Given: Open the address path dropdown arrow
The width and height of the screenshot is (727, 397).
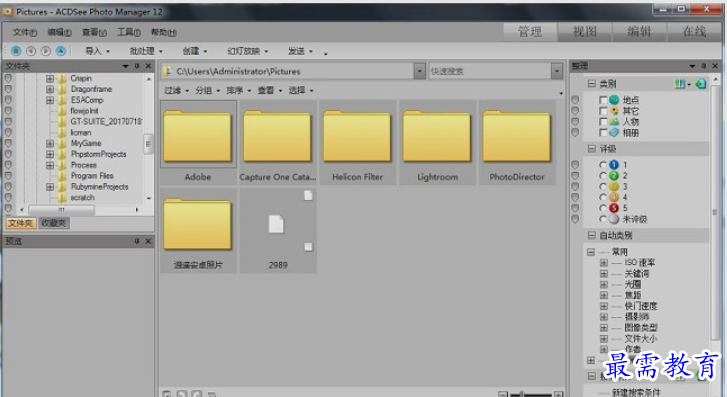Looking at the screenshot, I should (419, 71).
